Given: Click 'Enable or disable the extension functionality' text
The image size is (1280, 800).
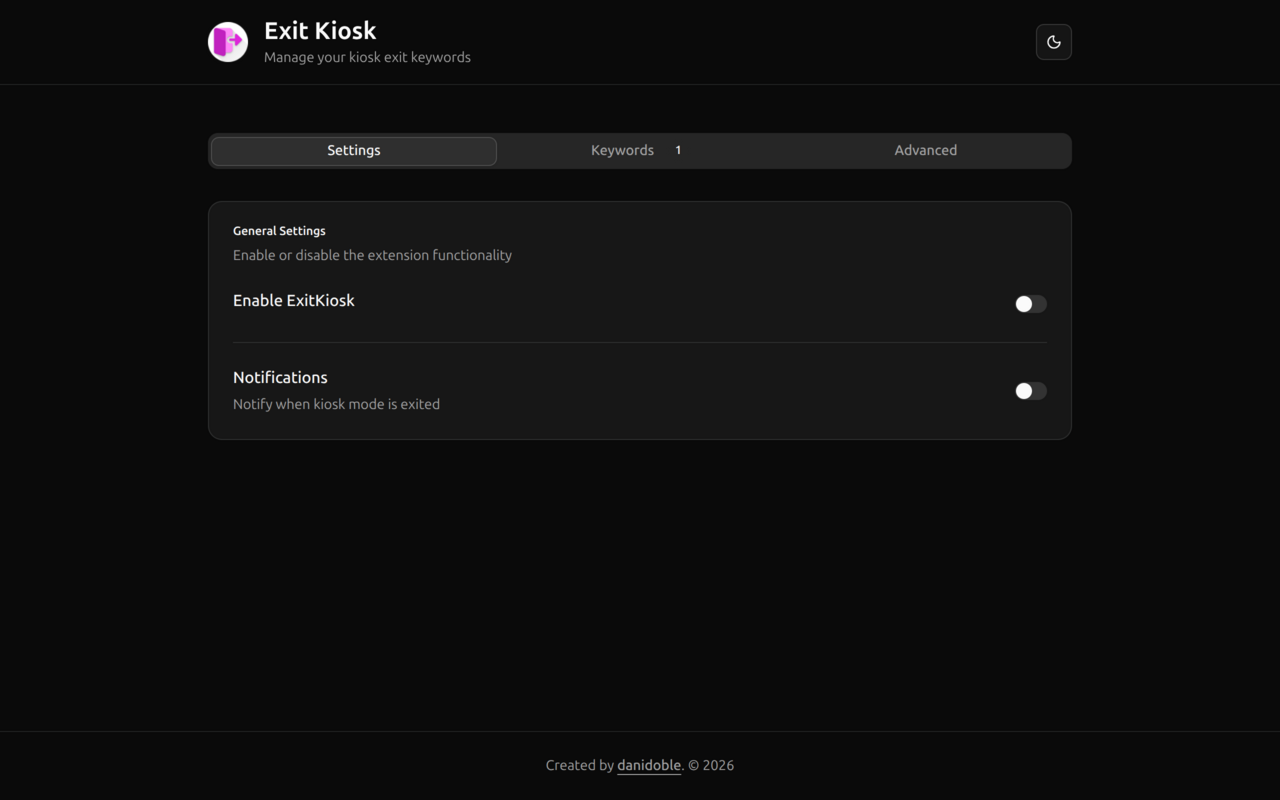Looking at the screenshot, I should coord(372,255).
